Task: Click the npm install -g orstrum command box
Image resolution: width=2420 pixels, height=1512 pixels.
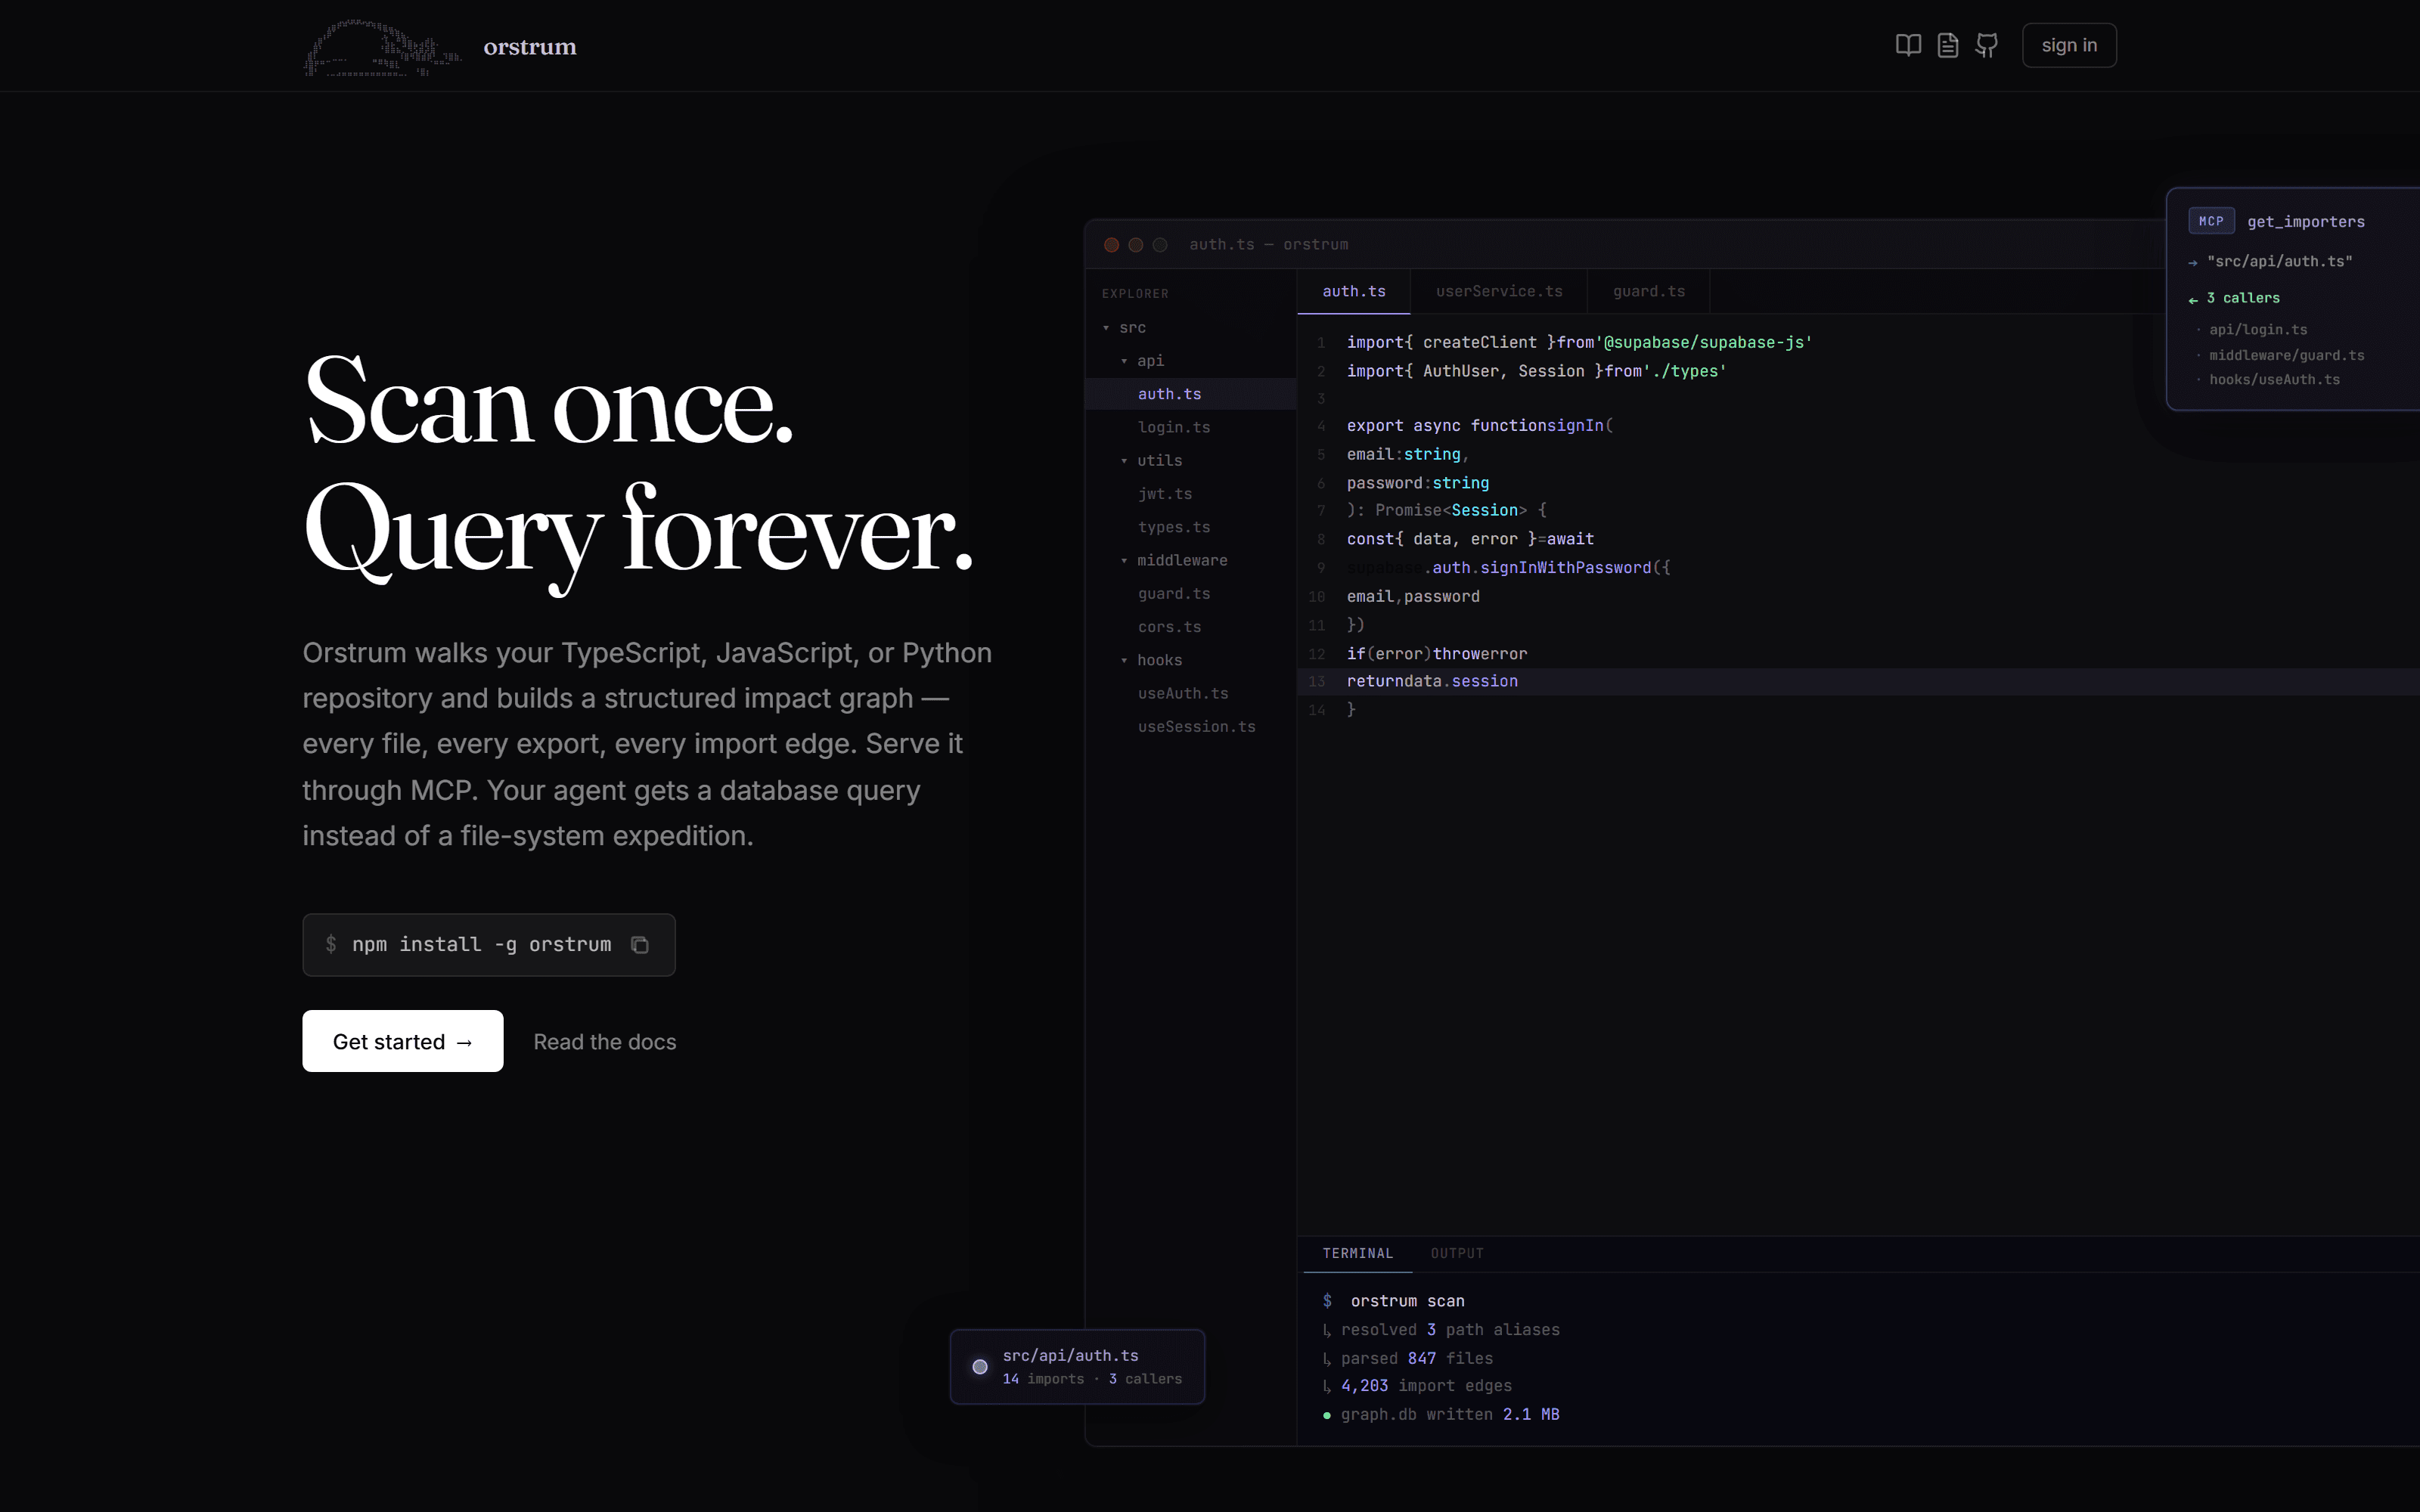Action: [x=489, y=945]
